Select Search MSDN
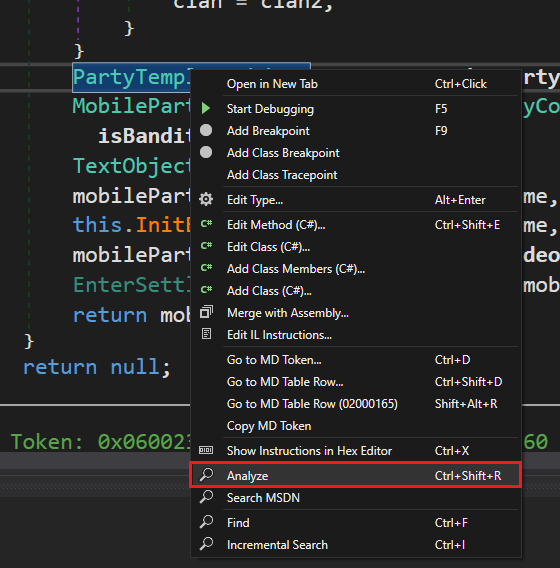Image resolution: width=560 pixels, height=568 pixels. [x=356, y=498]
